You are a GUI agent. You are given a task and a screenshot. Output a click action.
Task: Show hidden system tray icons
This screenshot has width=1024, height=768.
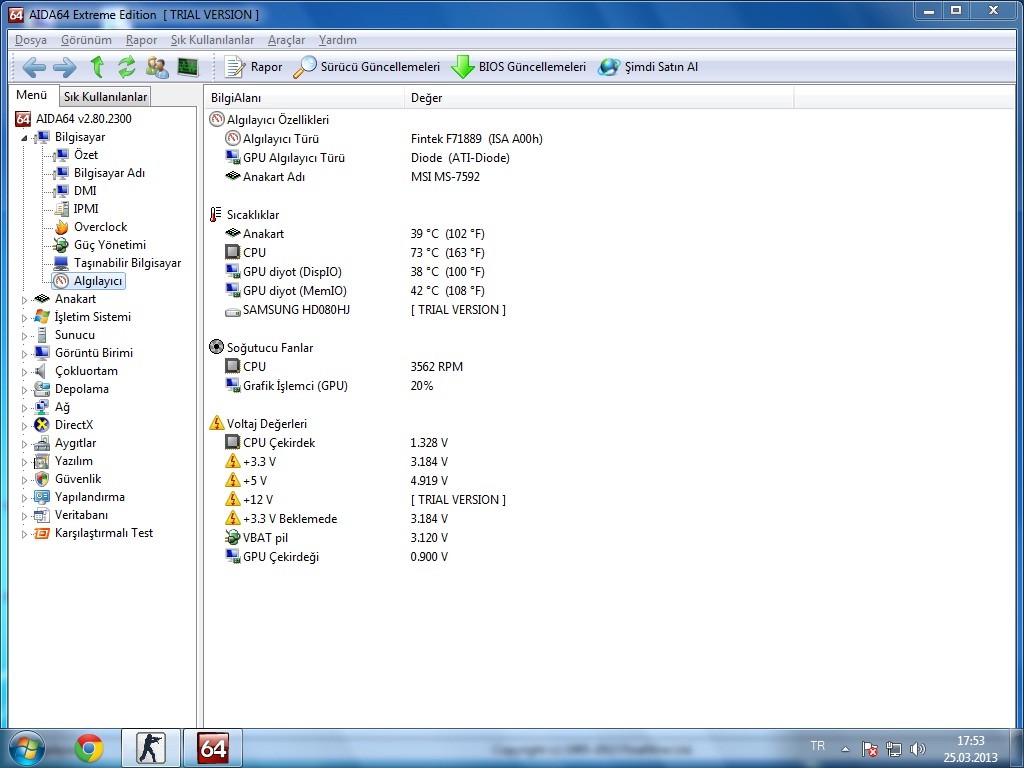tap(845, 749)
